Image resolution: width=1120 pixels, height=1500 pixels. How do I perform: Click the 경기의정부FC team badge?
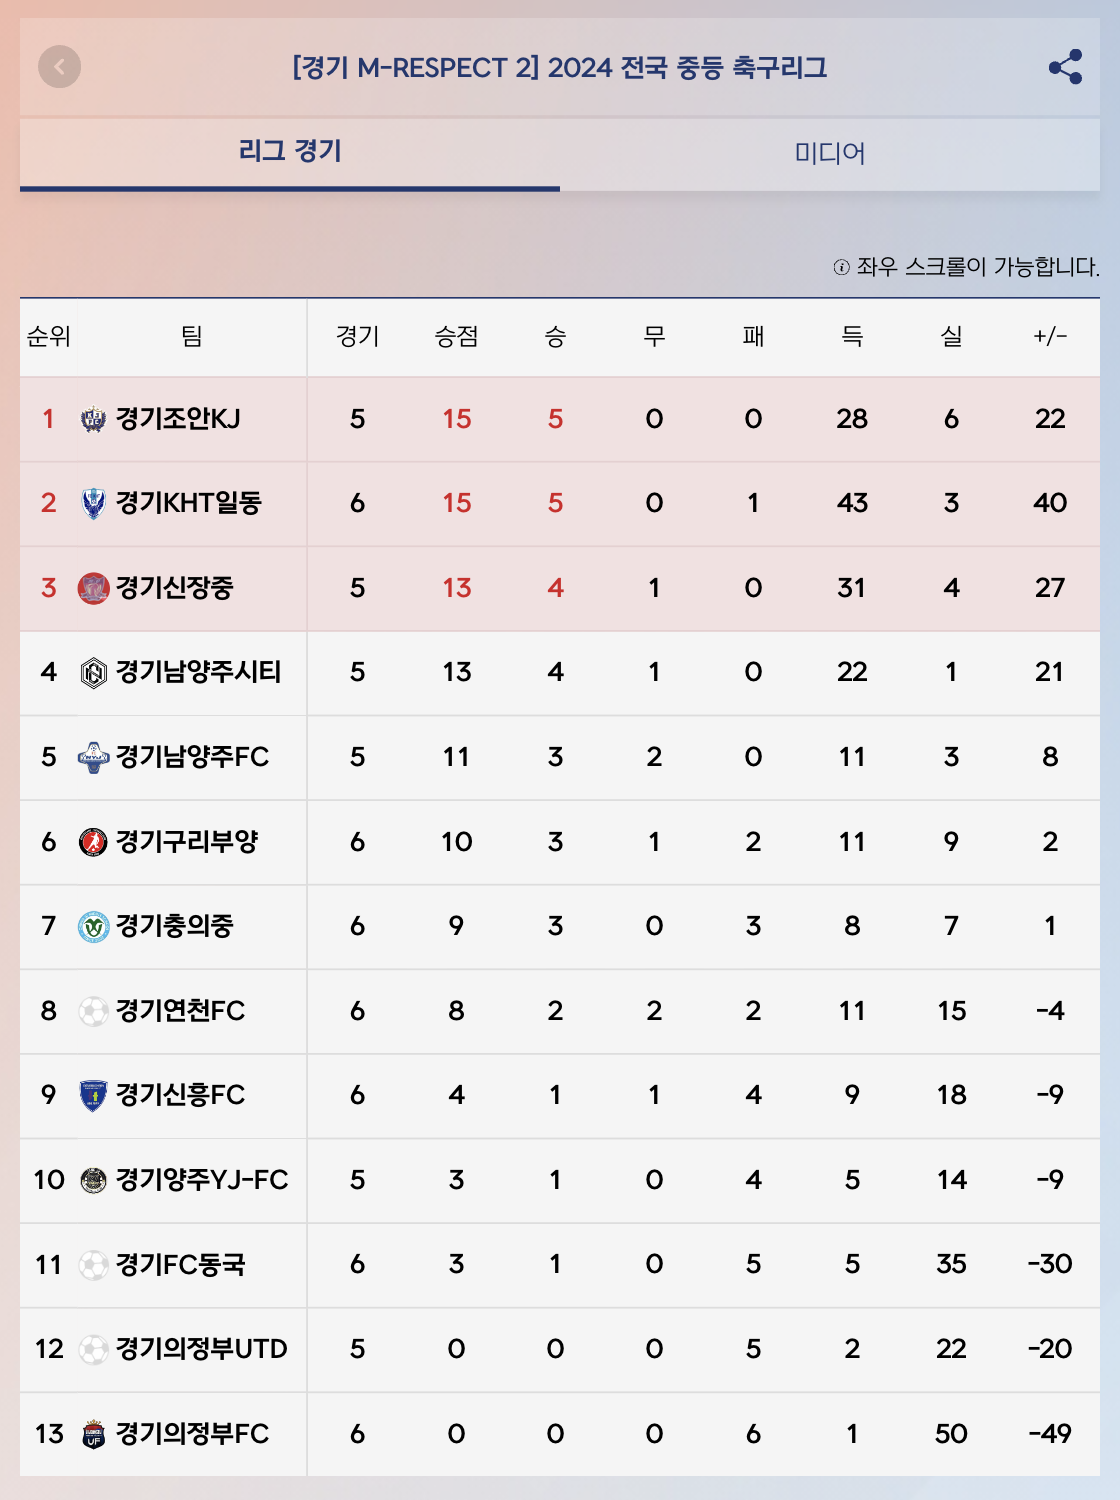[93, 1434]
